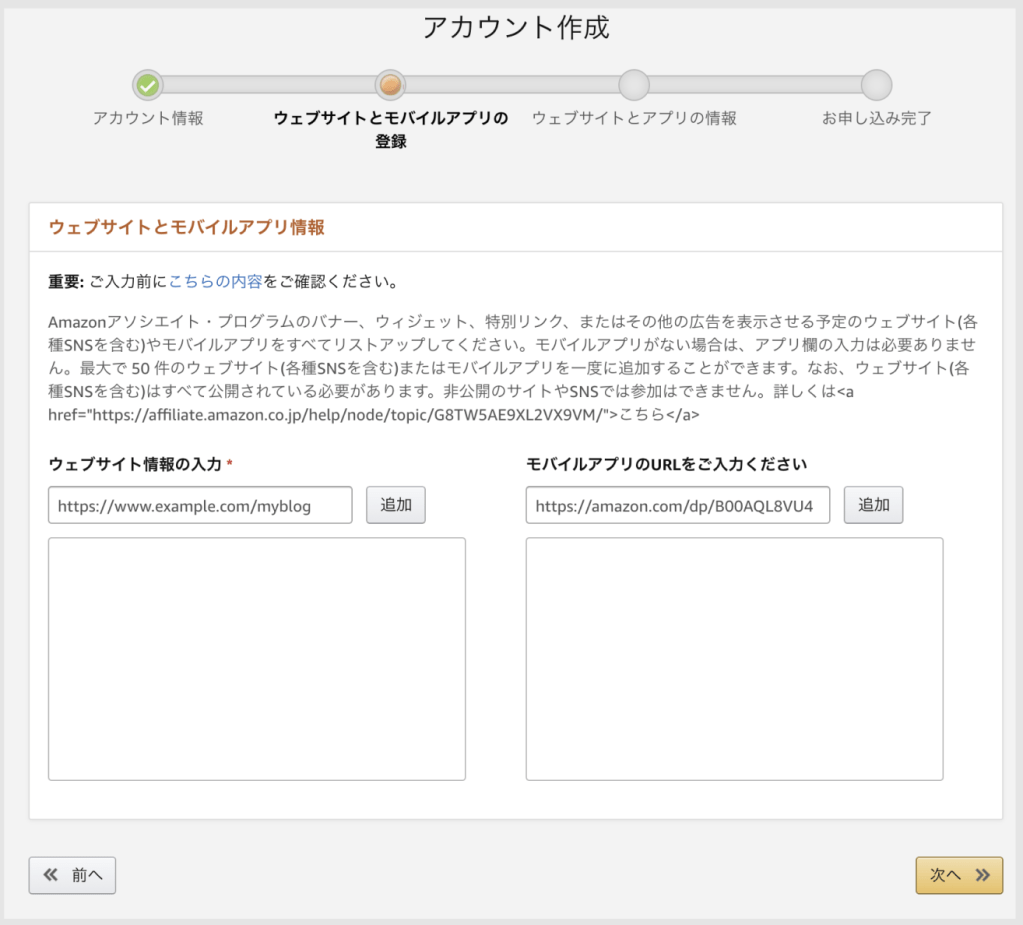1023x925 pixels.
Task: Focus the mobile app URL input field
Action: point(678,505)
